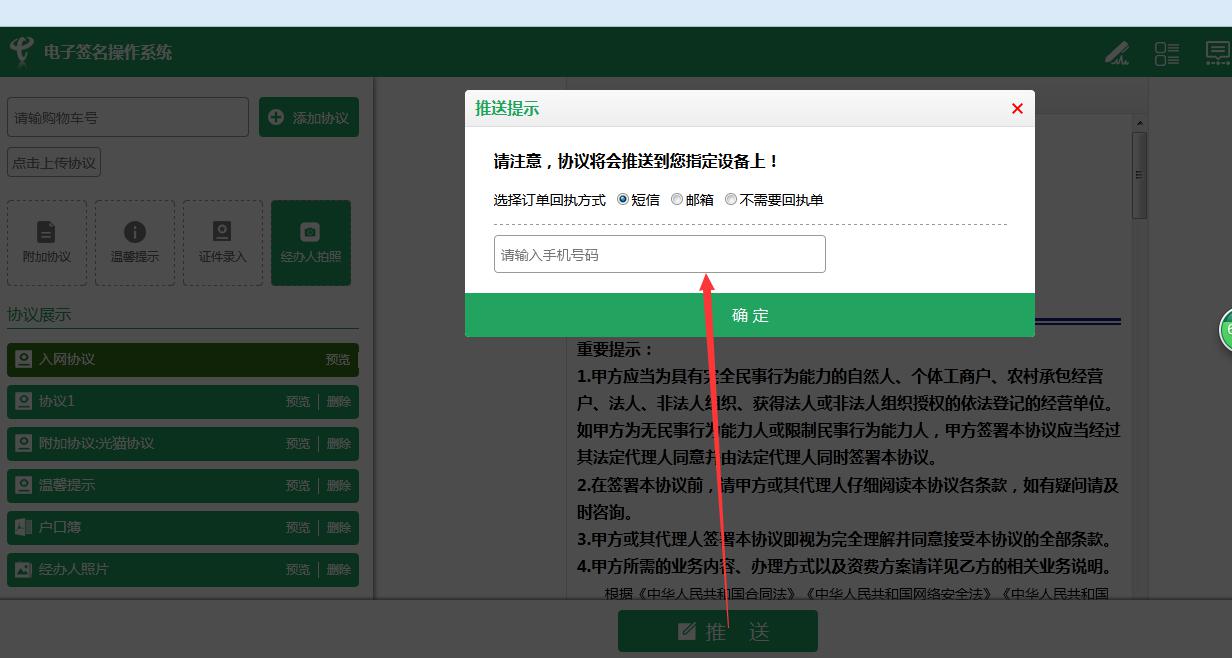The height and width of the screenshot is (658, 1232).
Task: Open the 附加协议 document tile
Action: (47, 242)
